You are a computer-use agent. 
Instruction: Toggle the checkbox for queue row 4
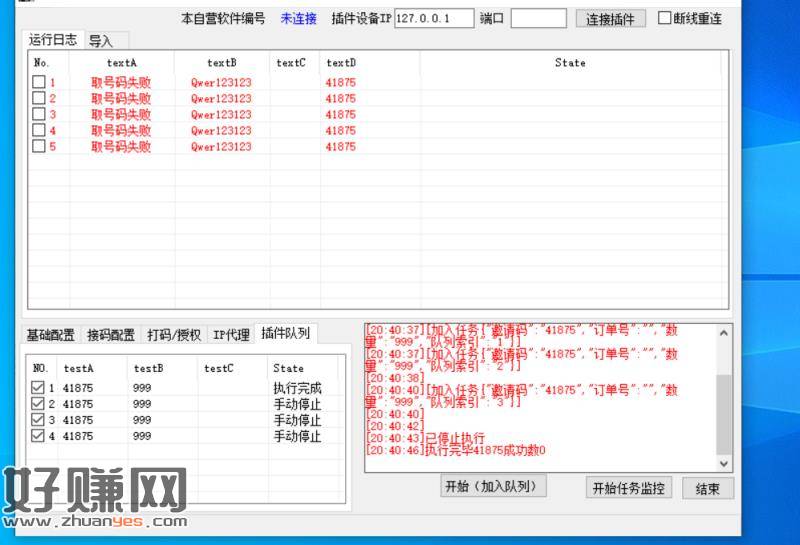(39, 436)
